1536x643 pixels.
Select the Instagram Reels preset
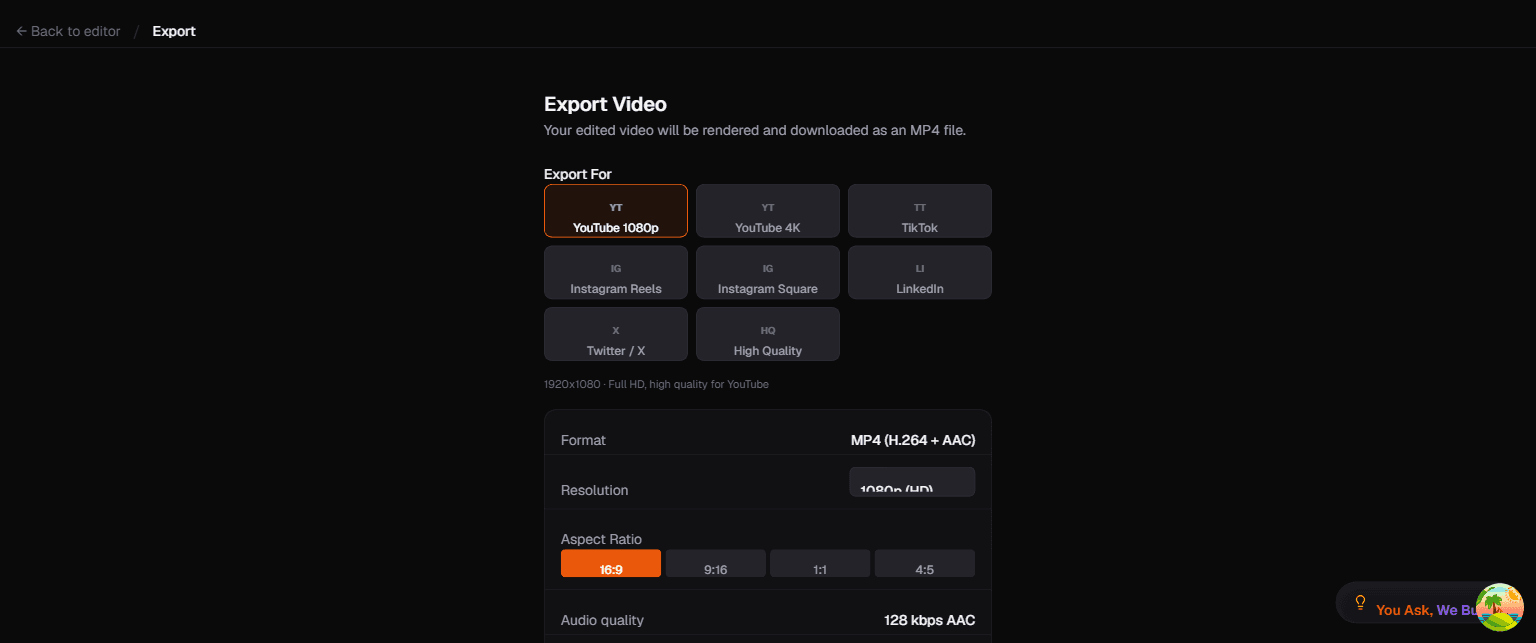click(x=615, y=272)
